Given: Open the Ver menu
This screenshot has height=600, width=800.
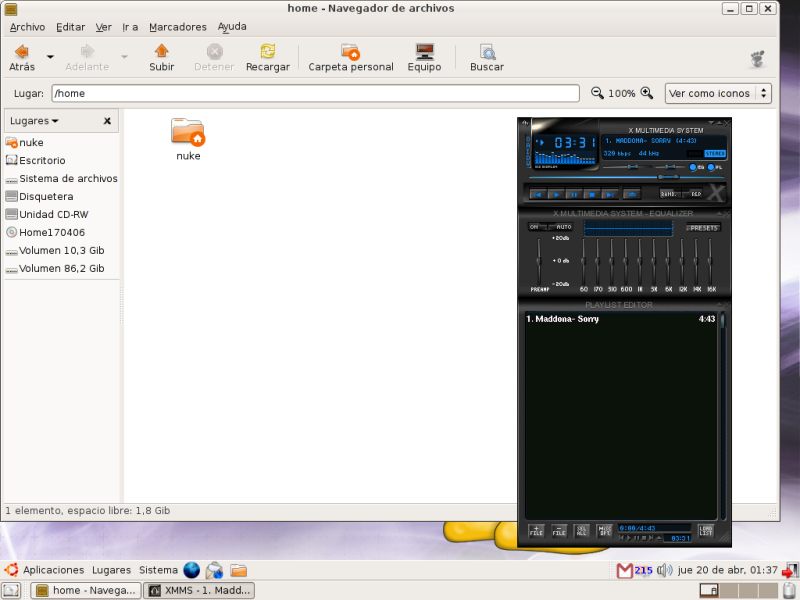Looking at the screenshot, I should [104, 27].
